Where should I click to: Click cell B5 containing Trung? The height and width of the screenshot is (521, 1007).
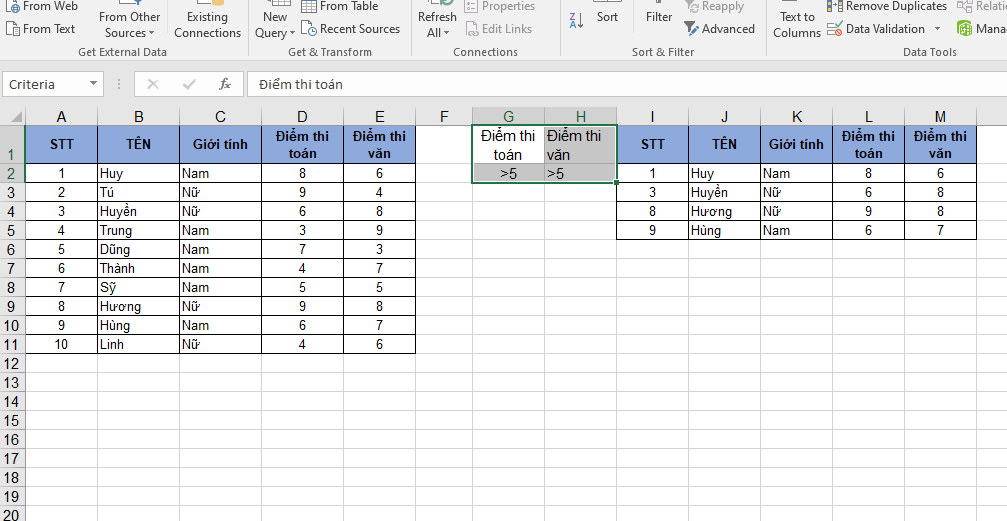point(139,230)
